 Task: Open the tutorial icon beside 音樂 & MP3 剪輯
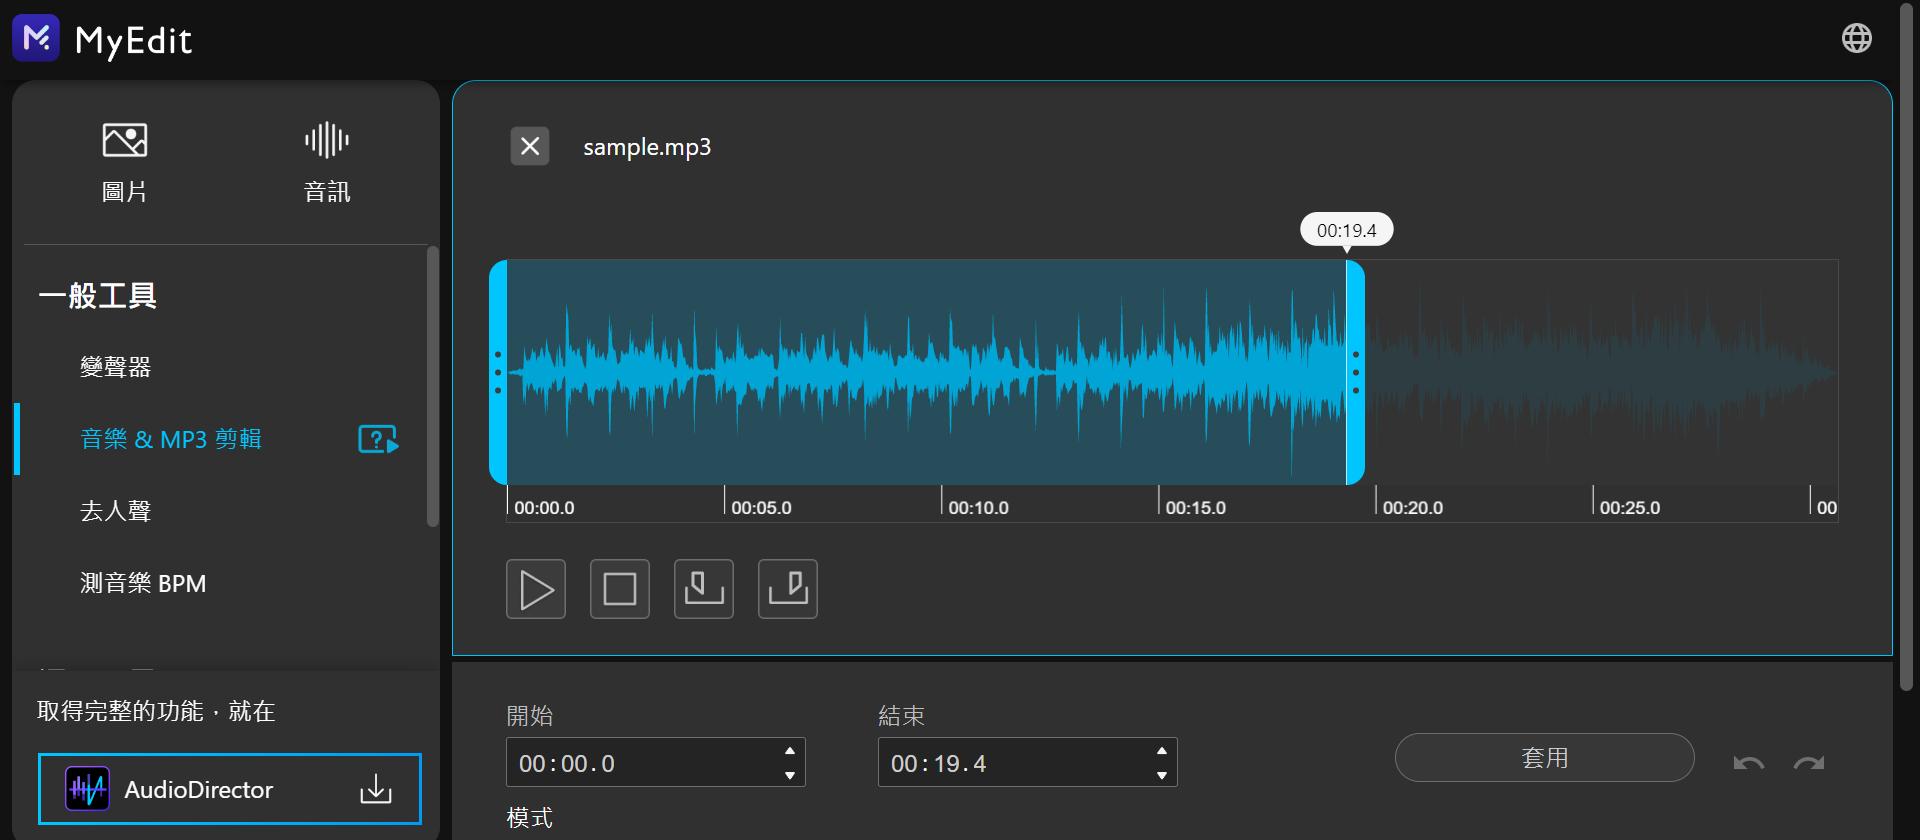pos(378,439)
